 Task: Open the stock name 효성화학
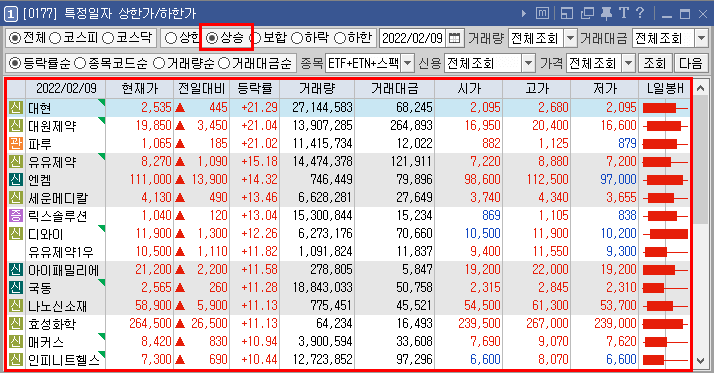pyautogui.click(x=52, y=324)
